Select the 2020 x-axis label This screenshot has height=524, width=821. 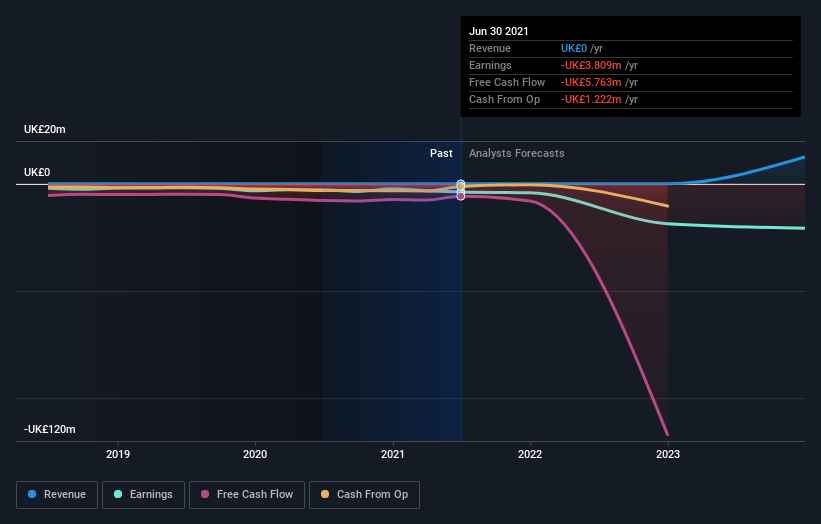tap(255, 454)
